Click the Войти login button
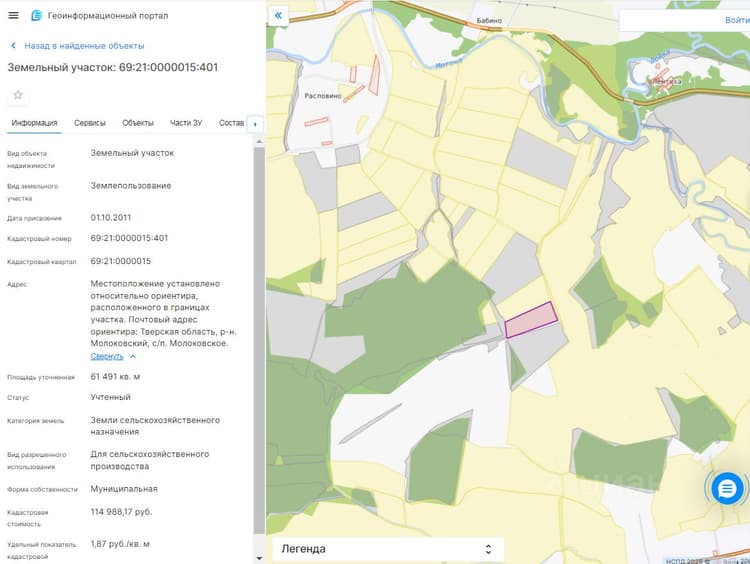Image resolution: width=750 pixels, height=564 pixels. pyautogui.click(x=737, y=20)
